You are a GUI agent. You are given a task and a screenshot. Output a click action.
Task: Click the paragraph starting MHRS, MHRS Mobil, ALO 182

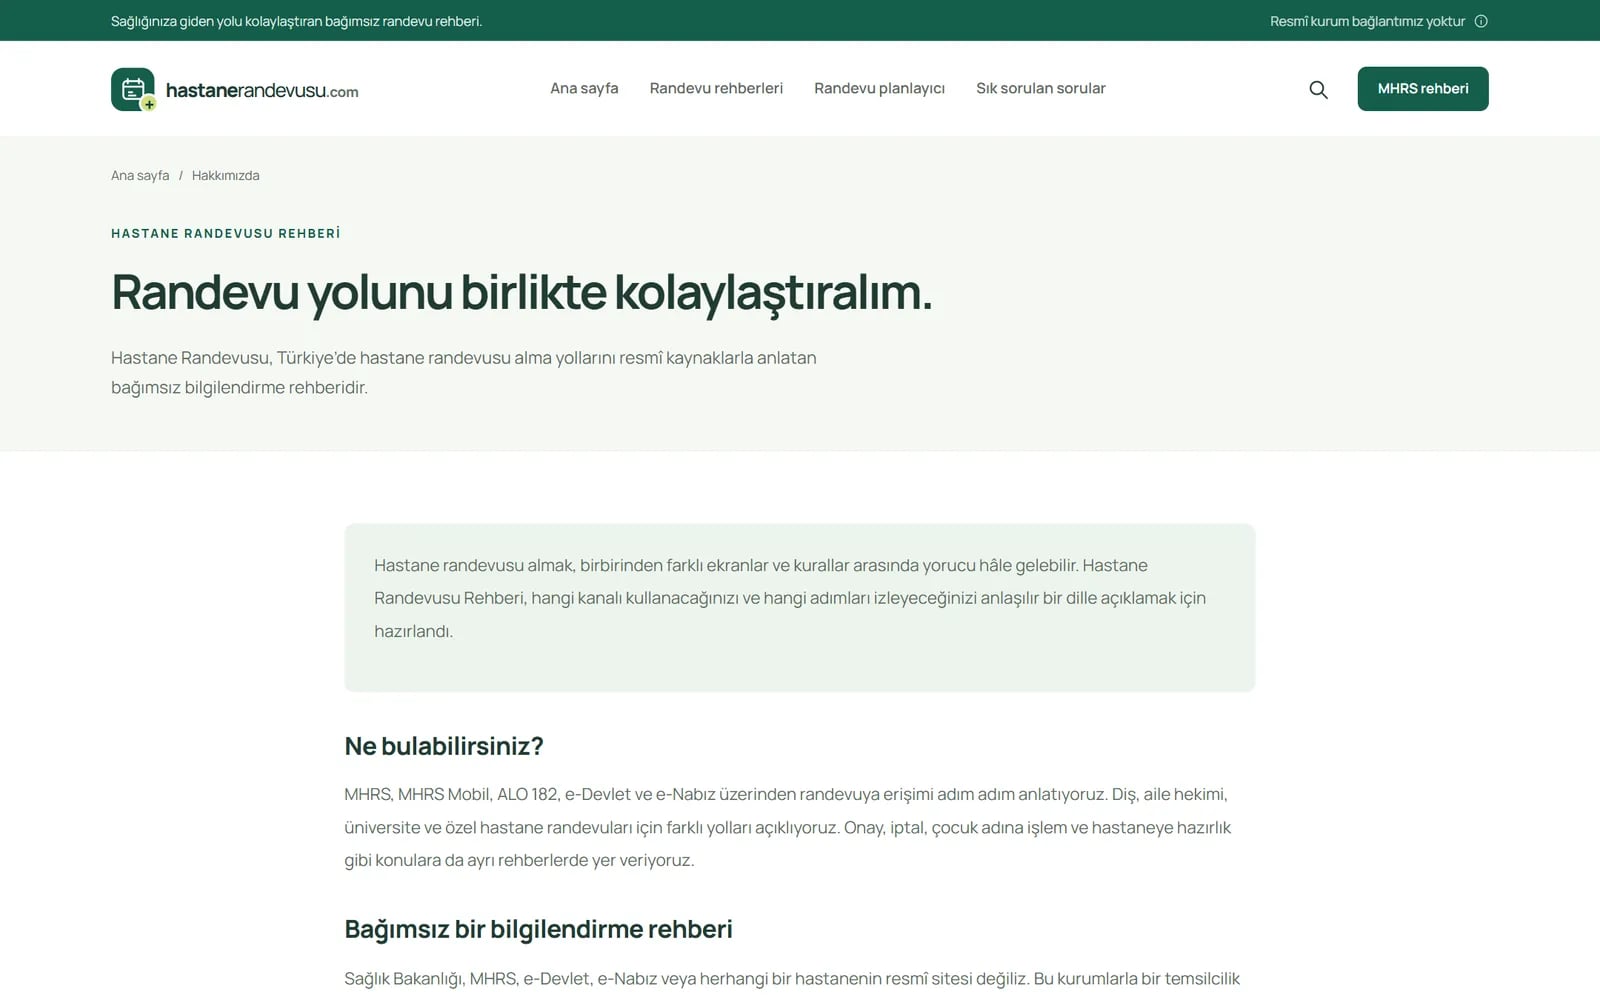(790, 827)
